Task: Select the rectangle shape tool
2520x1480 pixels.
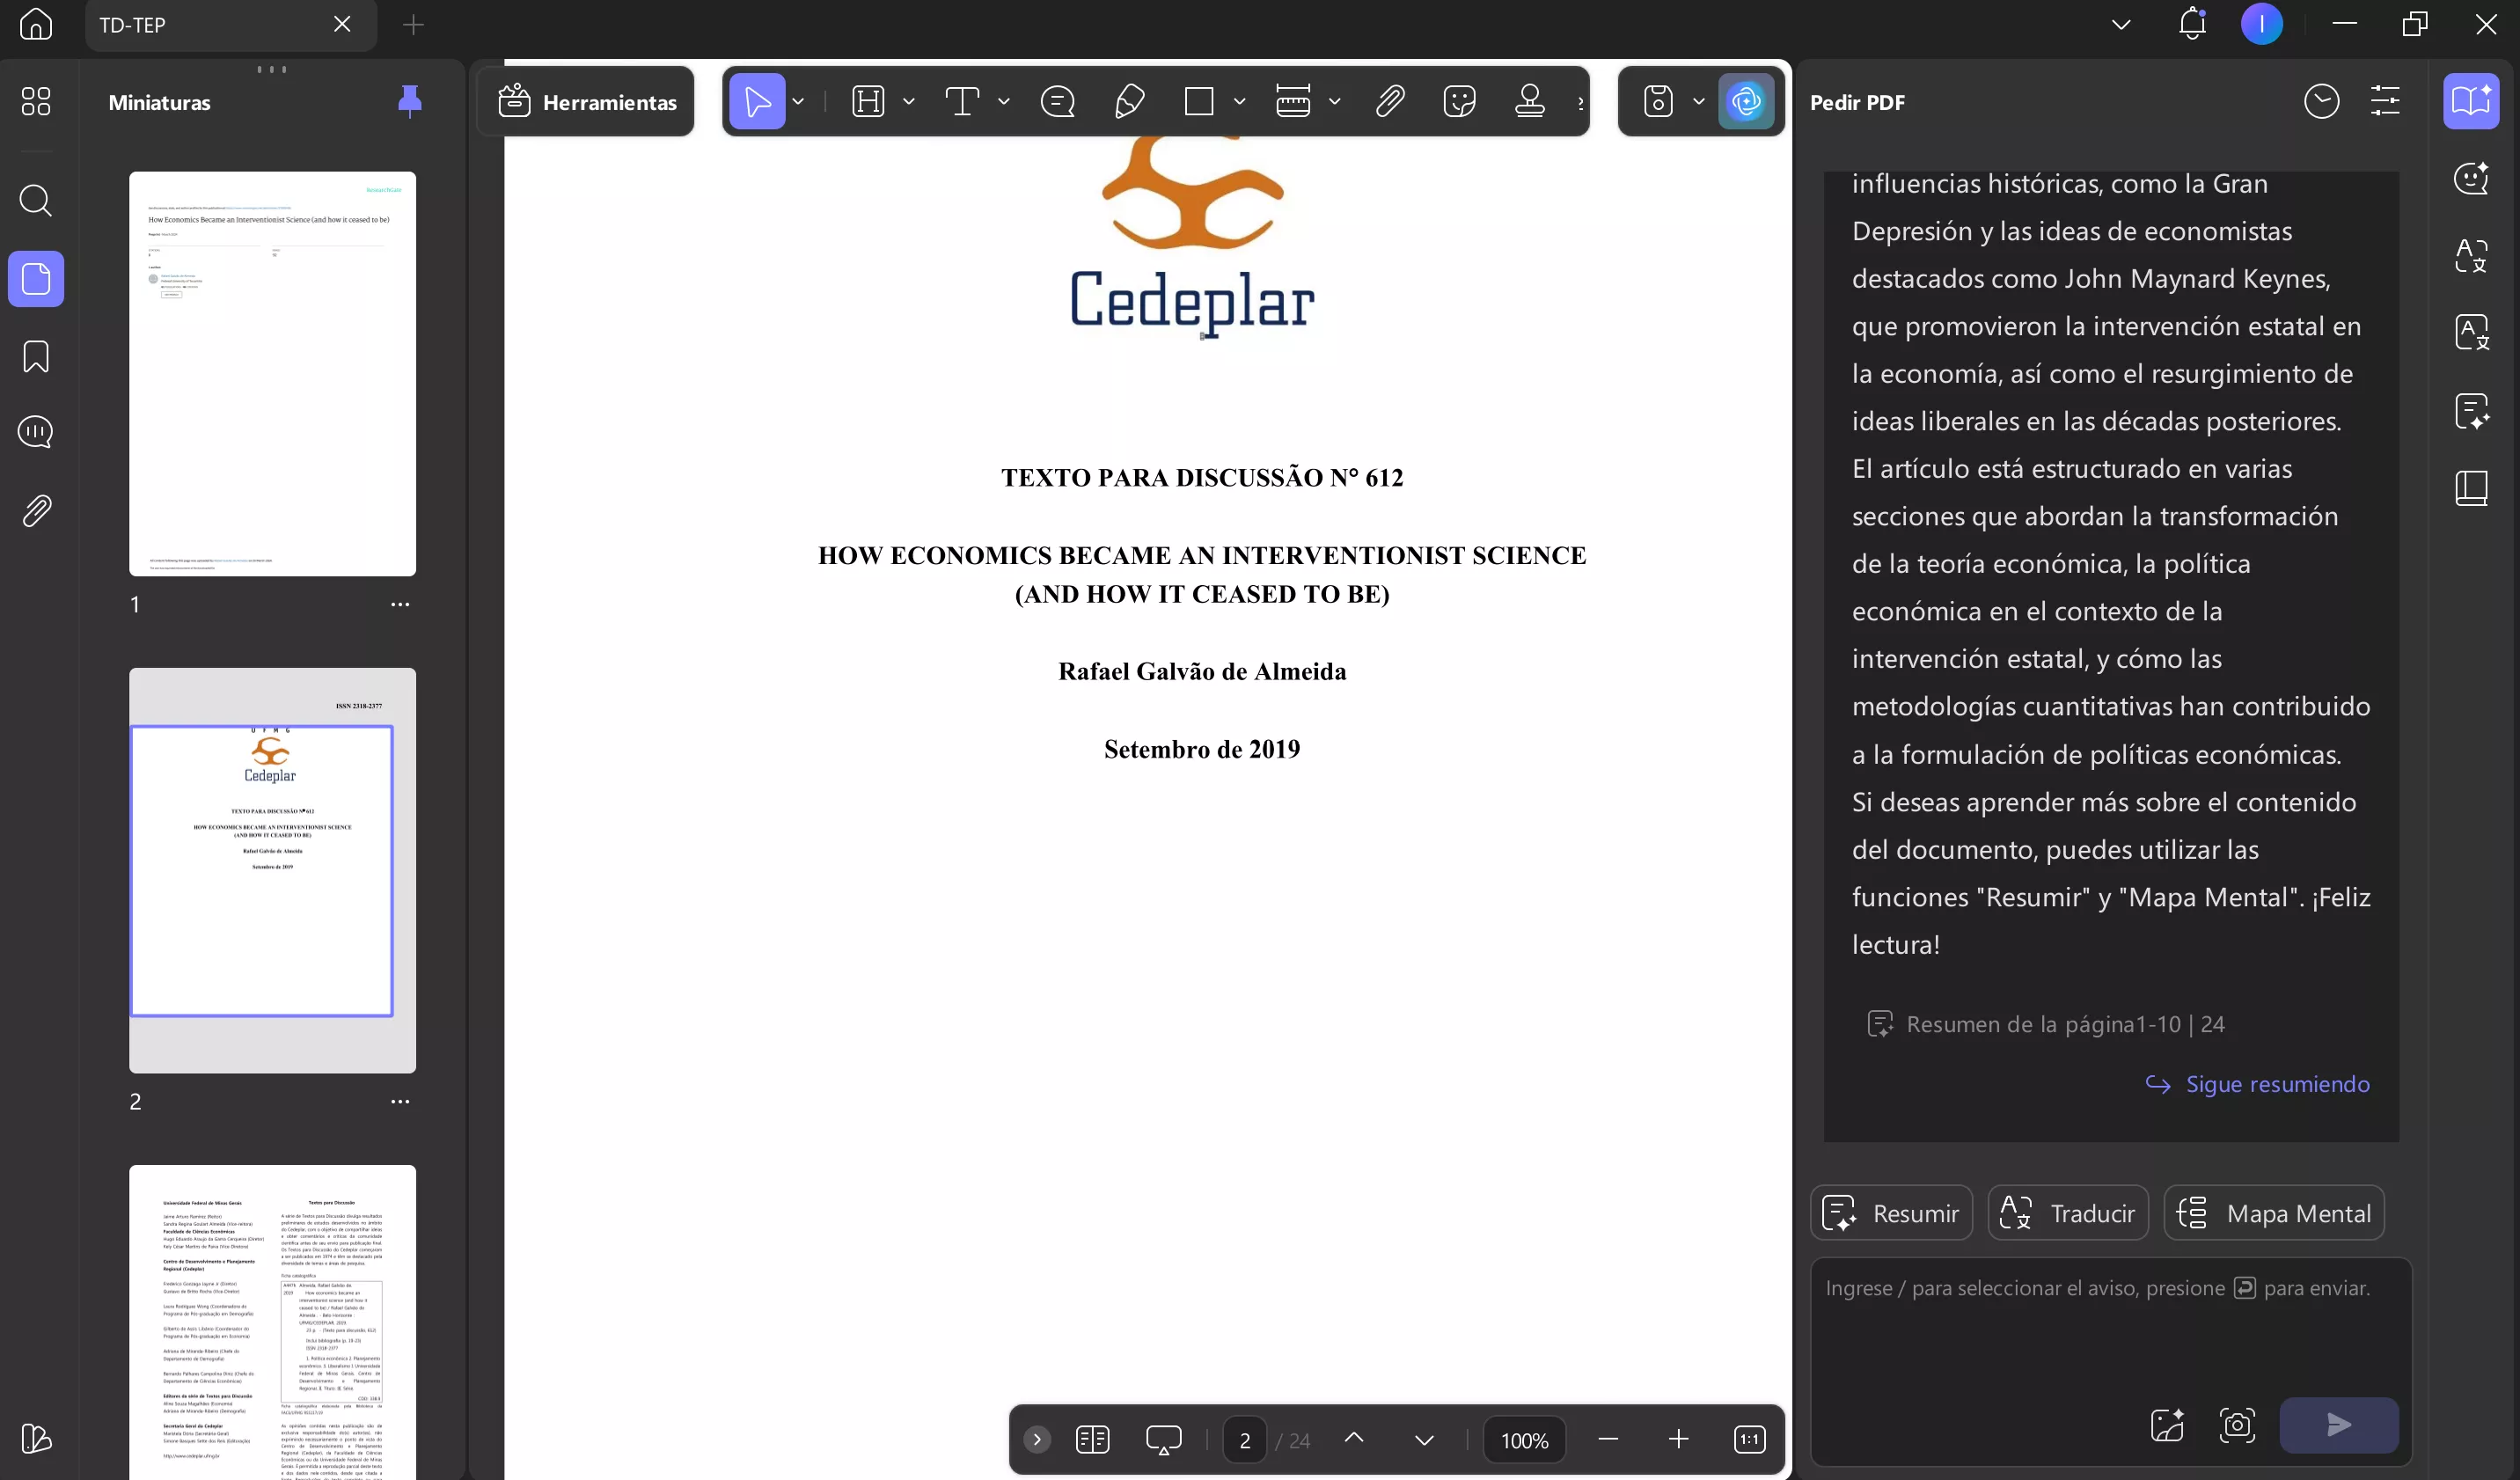Action: click(1198, 101)
